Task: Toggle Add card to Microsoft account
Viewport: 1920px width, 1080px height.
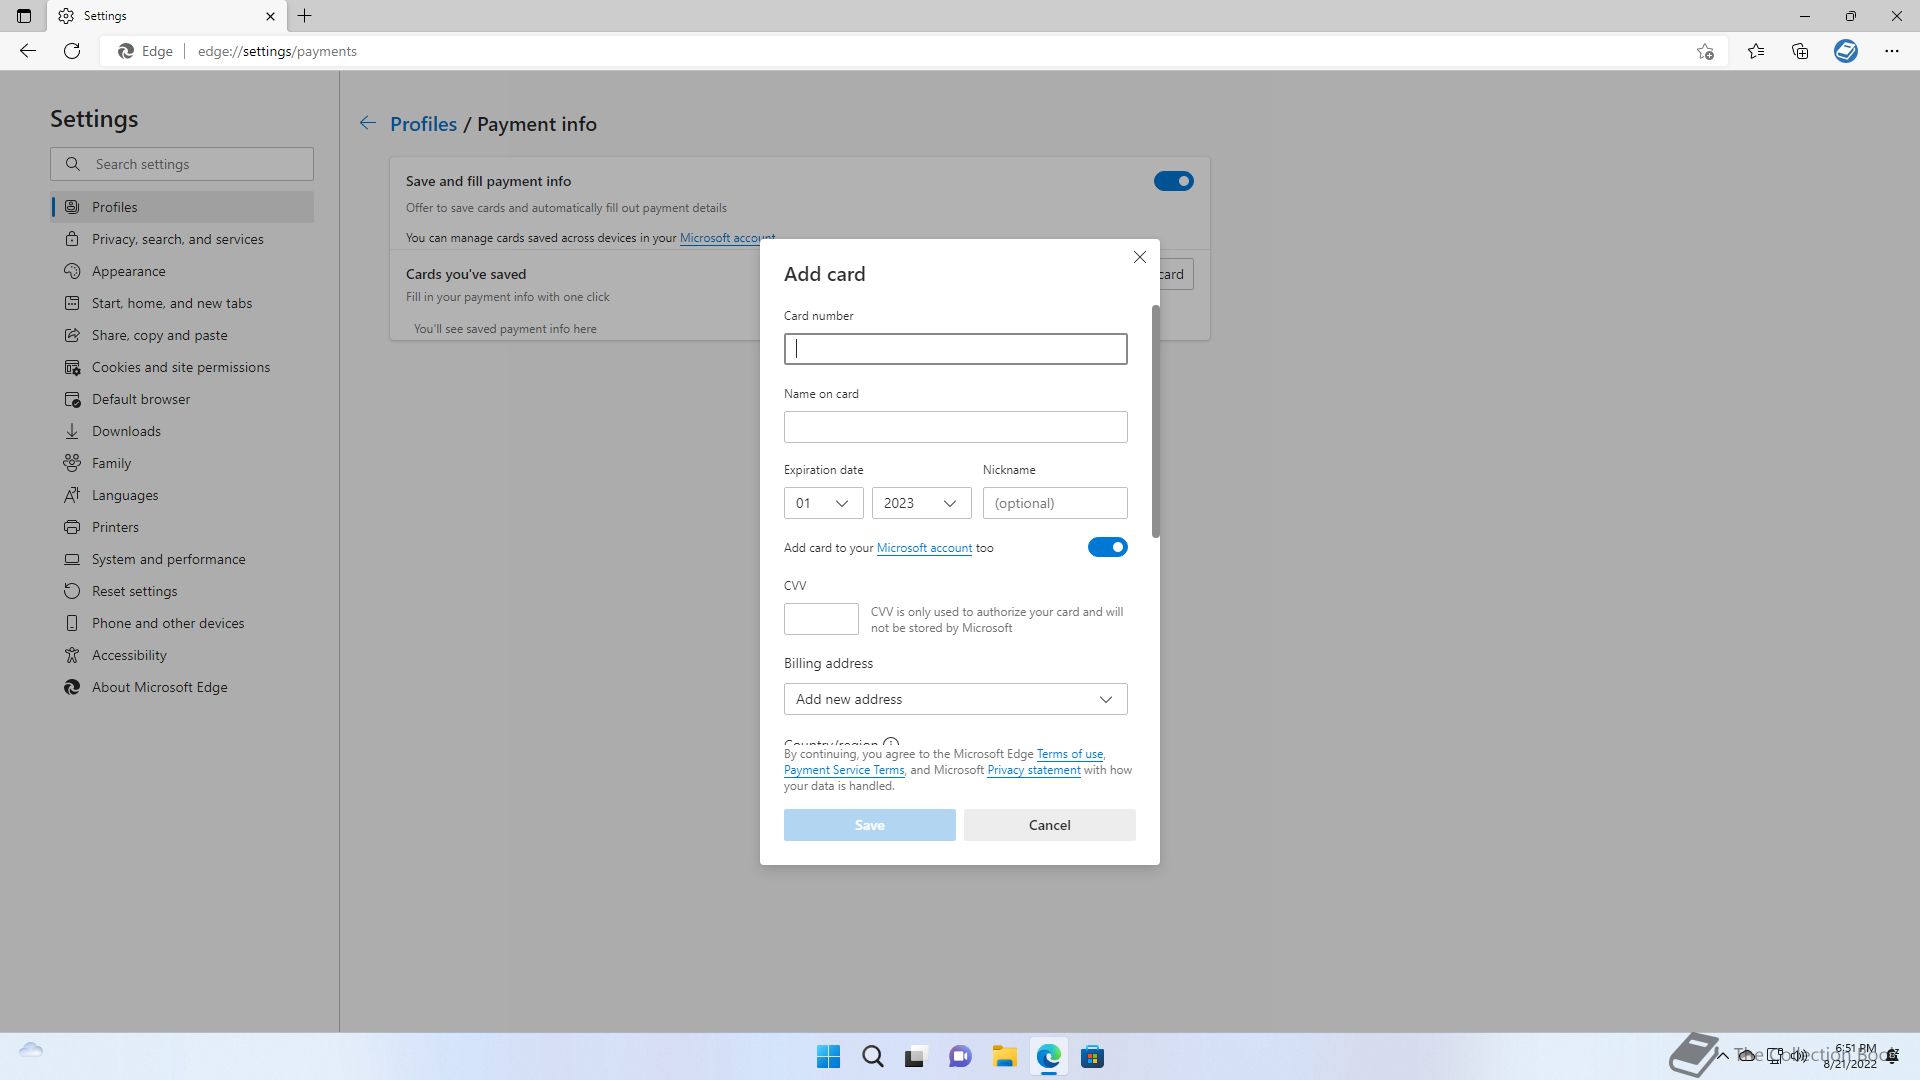Action: pyautogui.click(x=1107, y=547)
